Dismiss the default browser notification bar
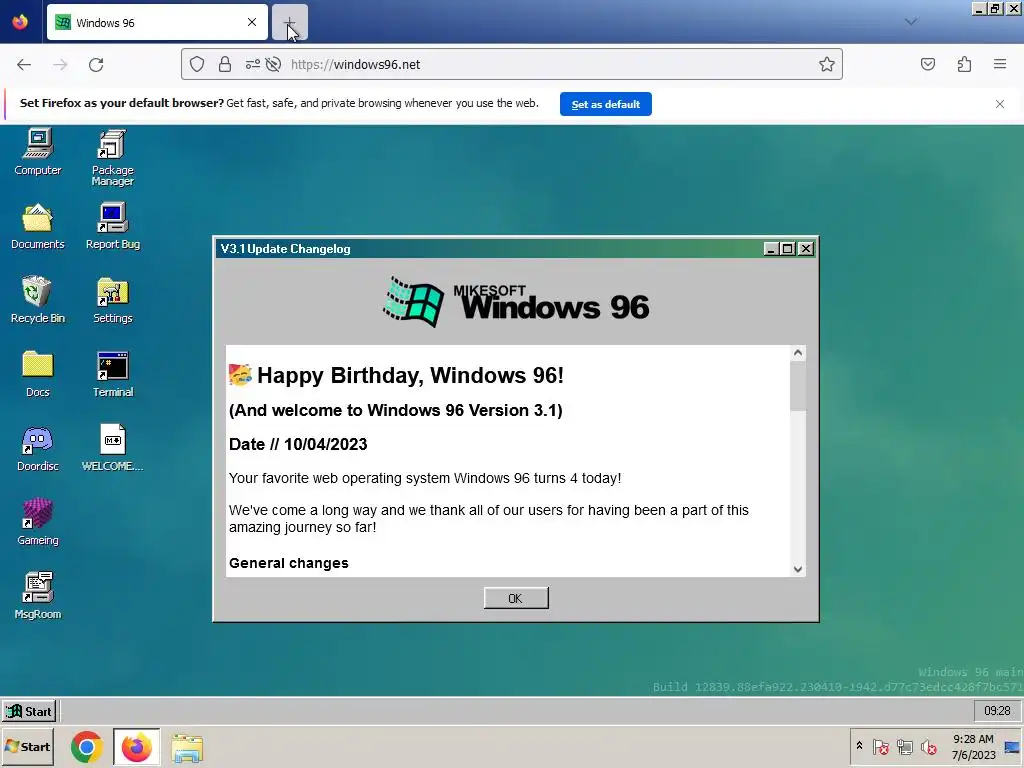The width and height of the screenshot is (1024, 768). 1000,104
